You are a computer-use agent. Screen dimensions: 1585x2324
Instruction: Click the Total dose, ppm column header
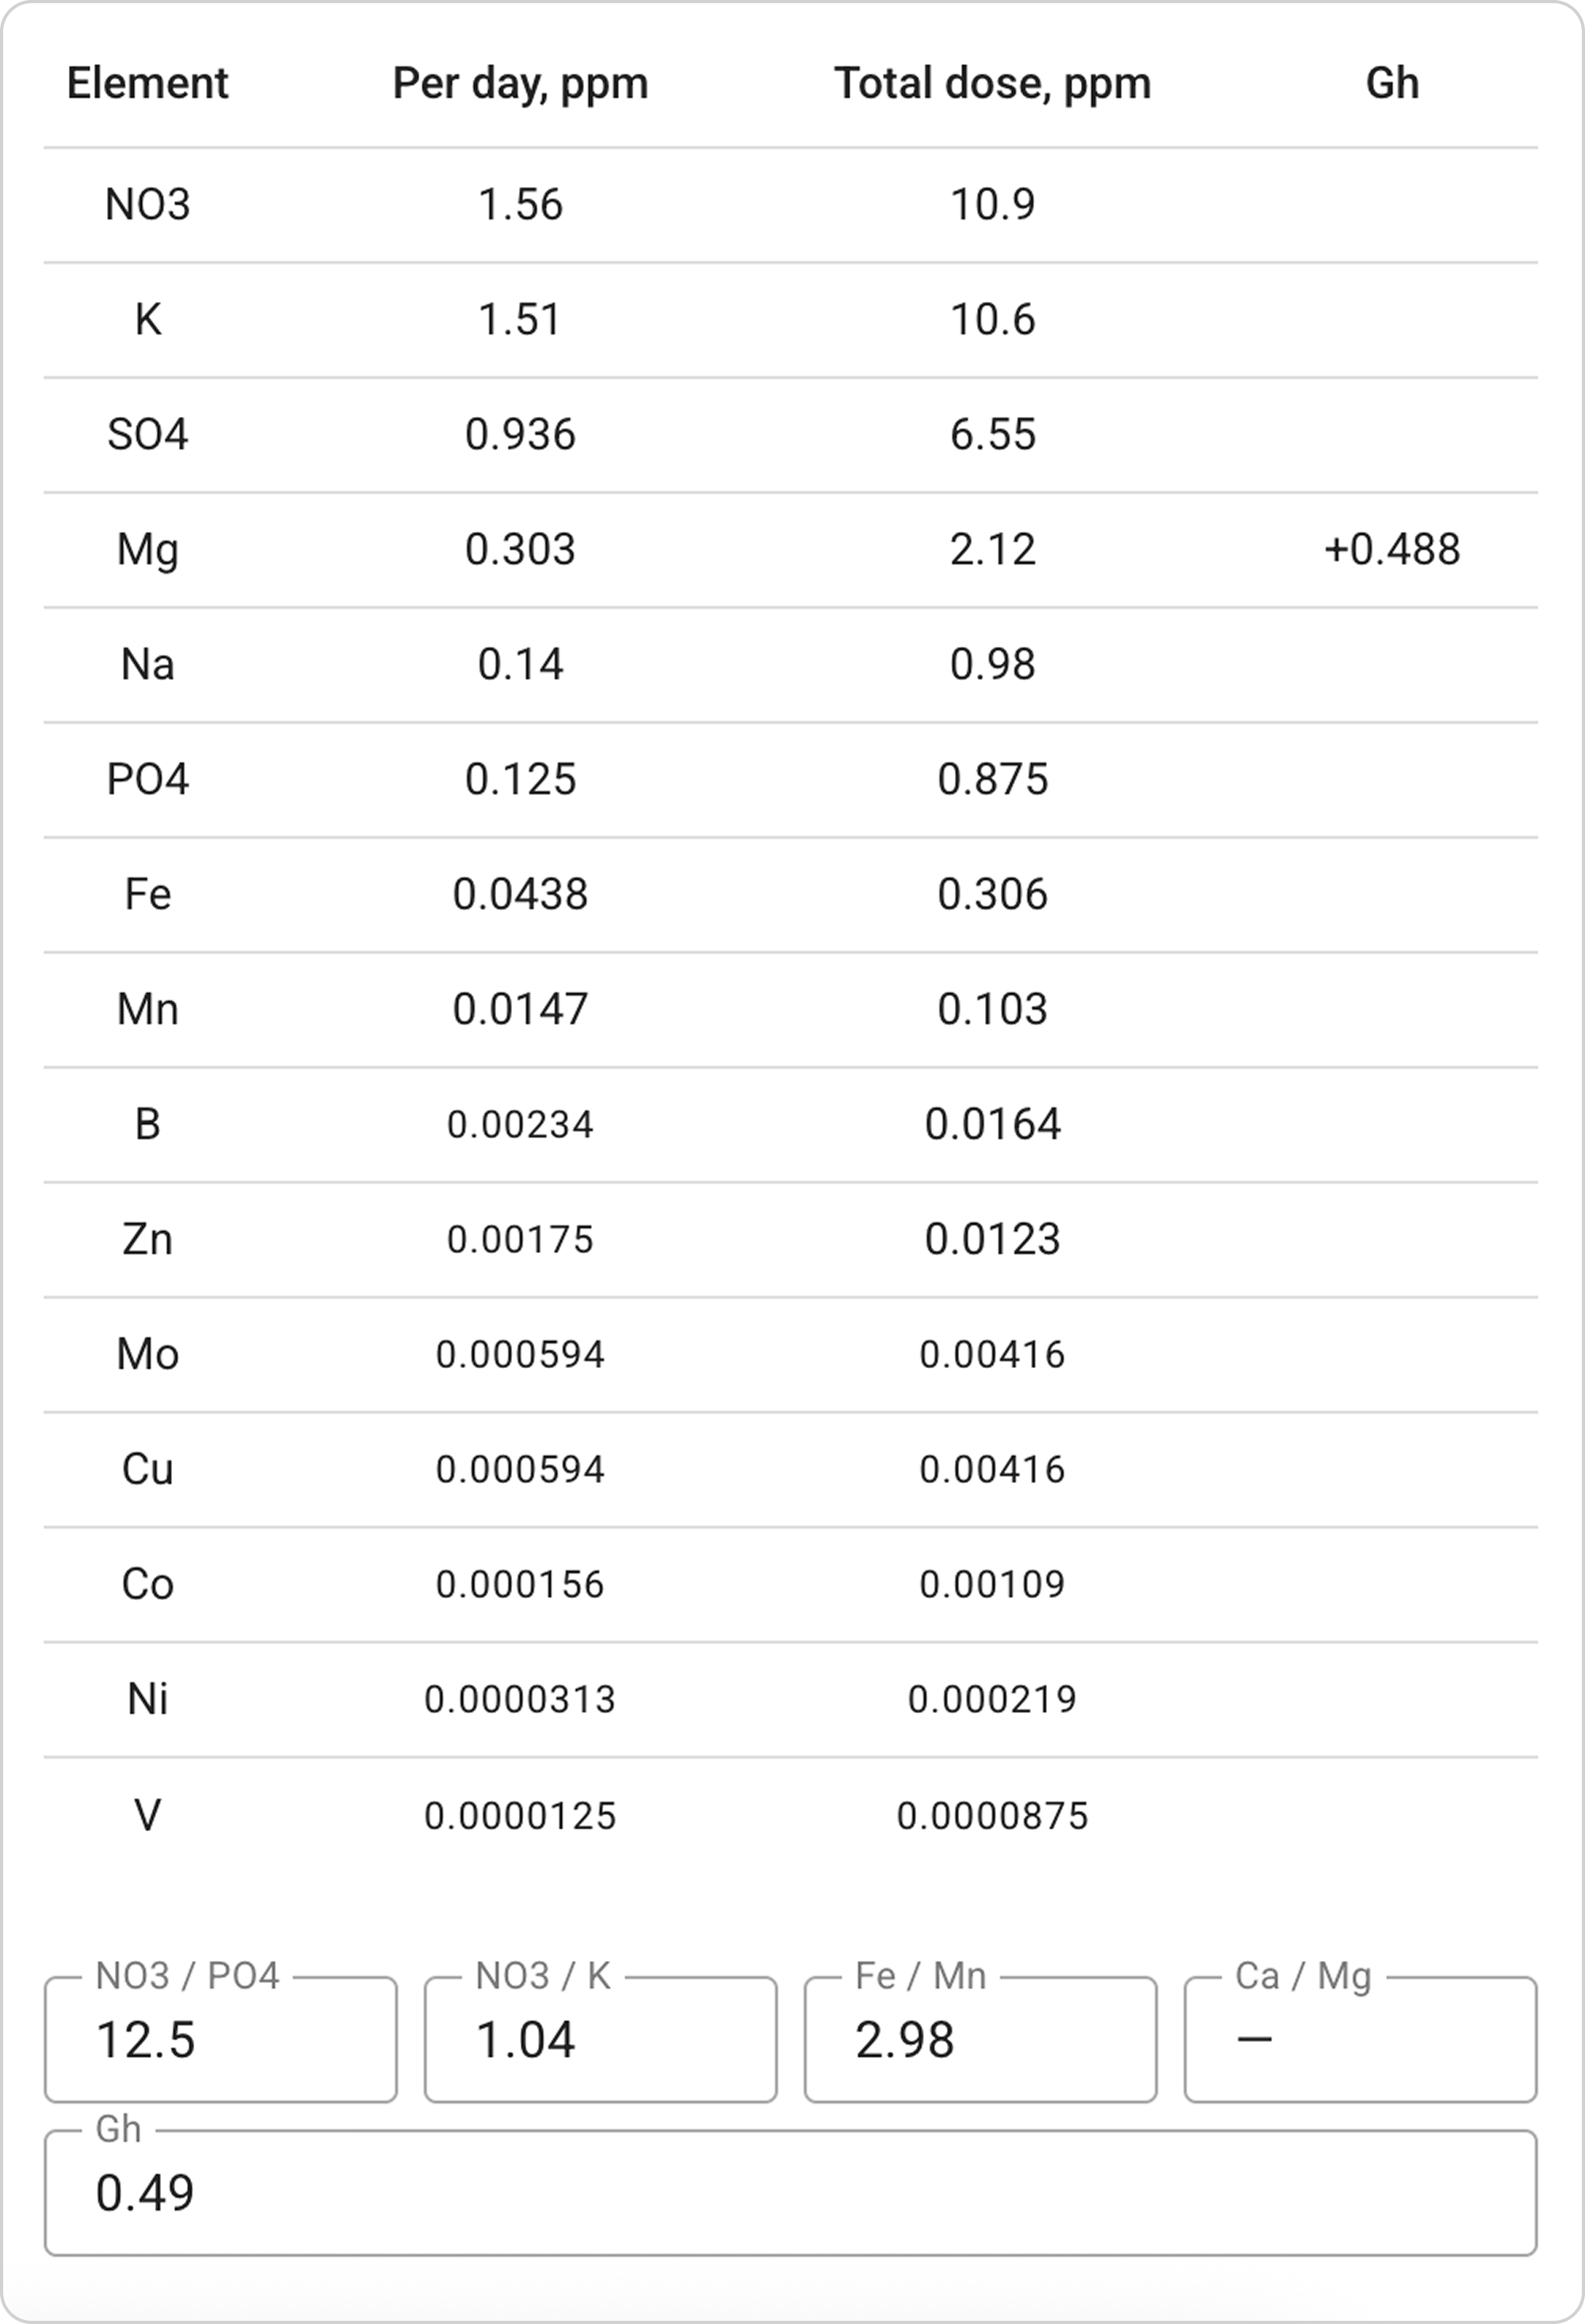(992, 83)
